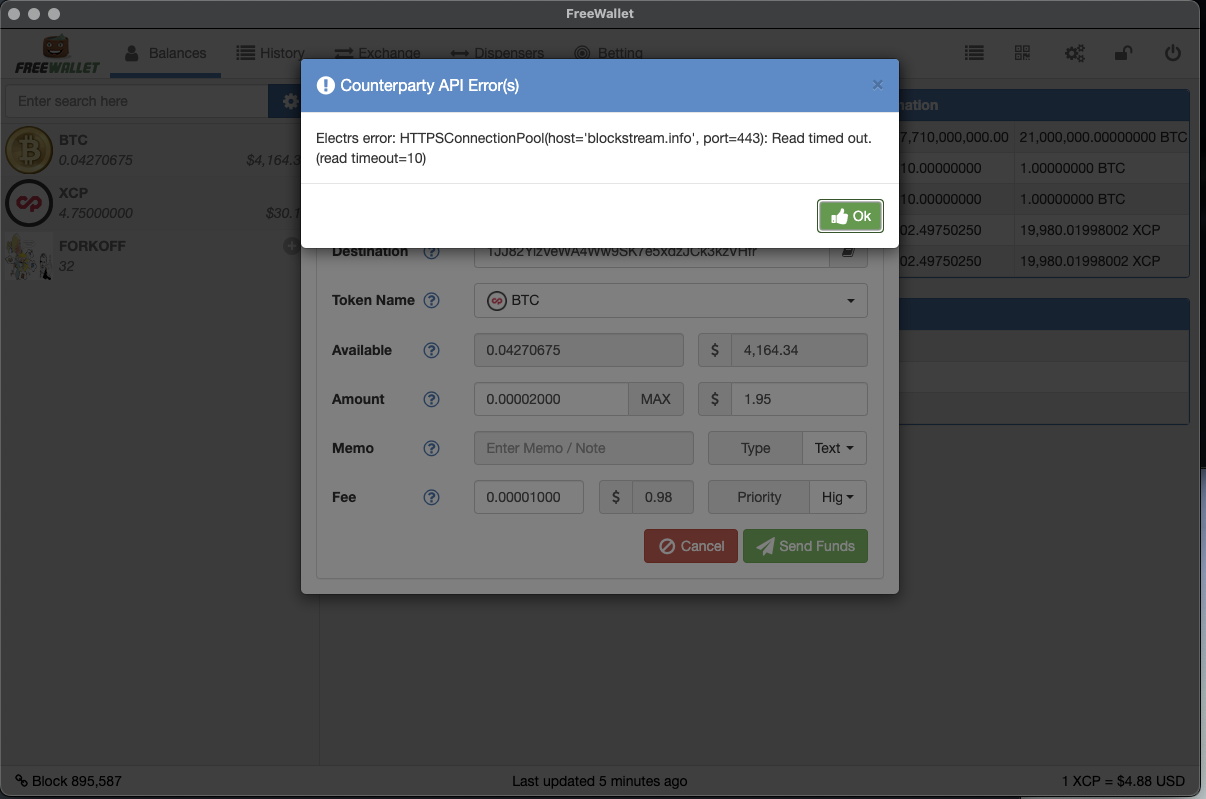Viewport: 1206px width, 799px height.
Task: Click the power logout icon
Action: [x=1173, y=54]
